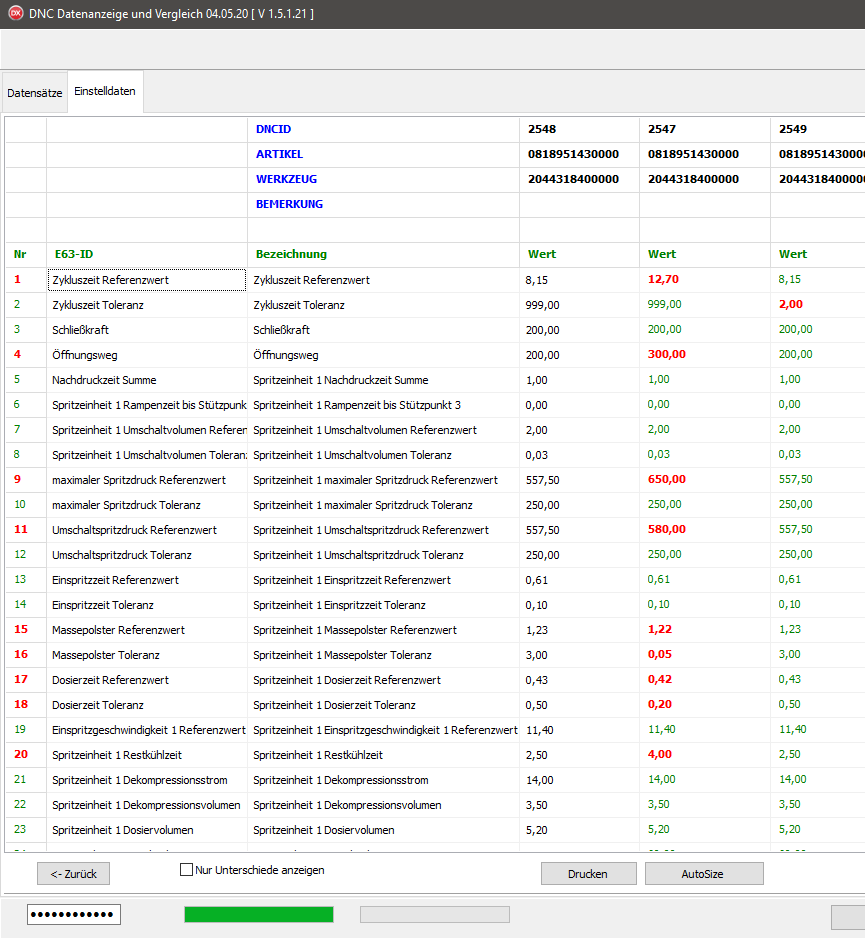Click value 11,40 in first Wert column
865x938 pixels.
pyautogui.click(x=540, y=730)
